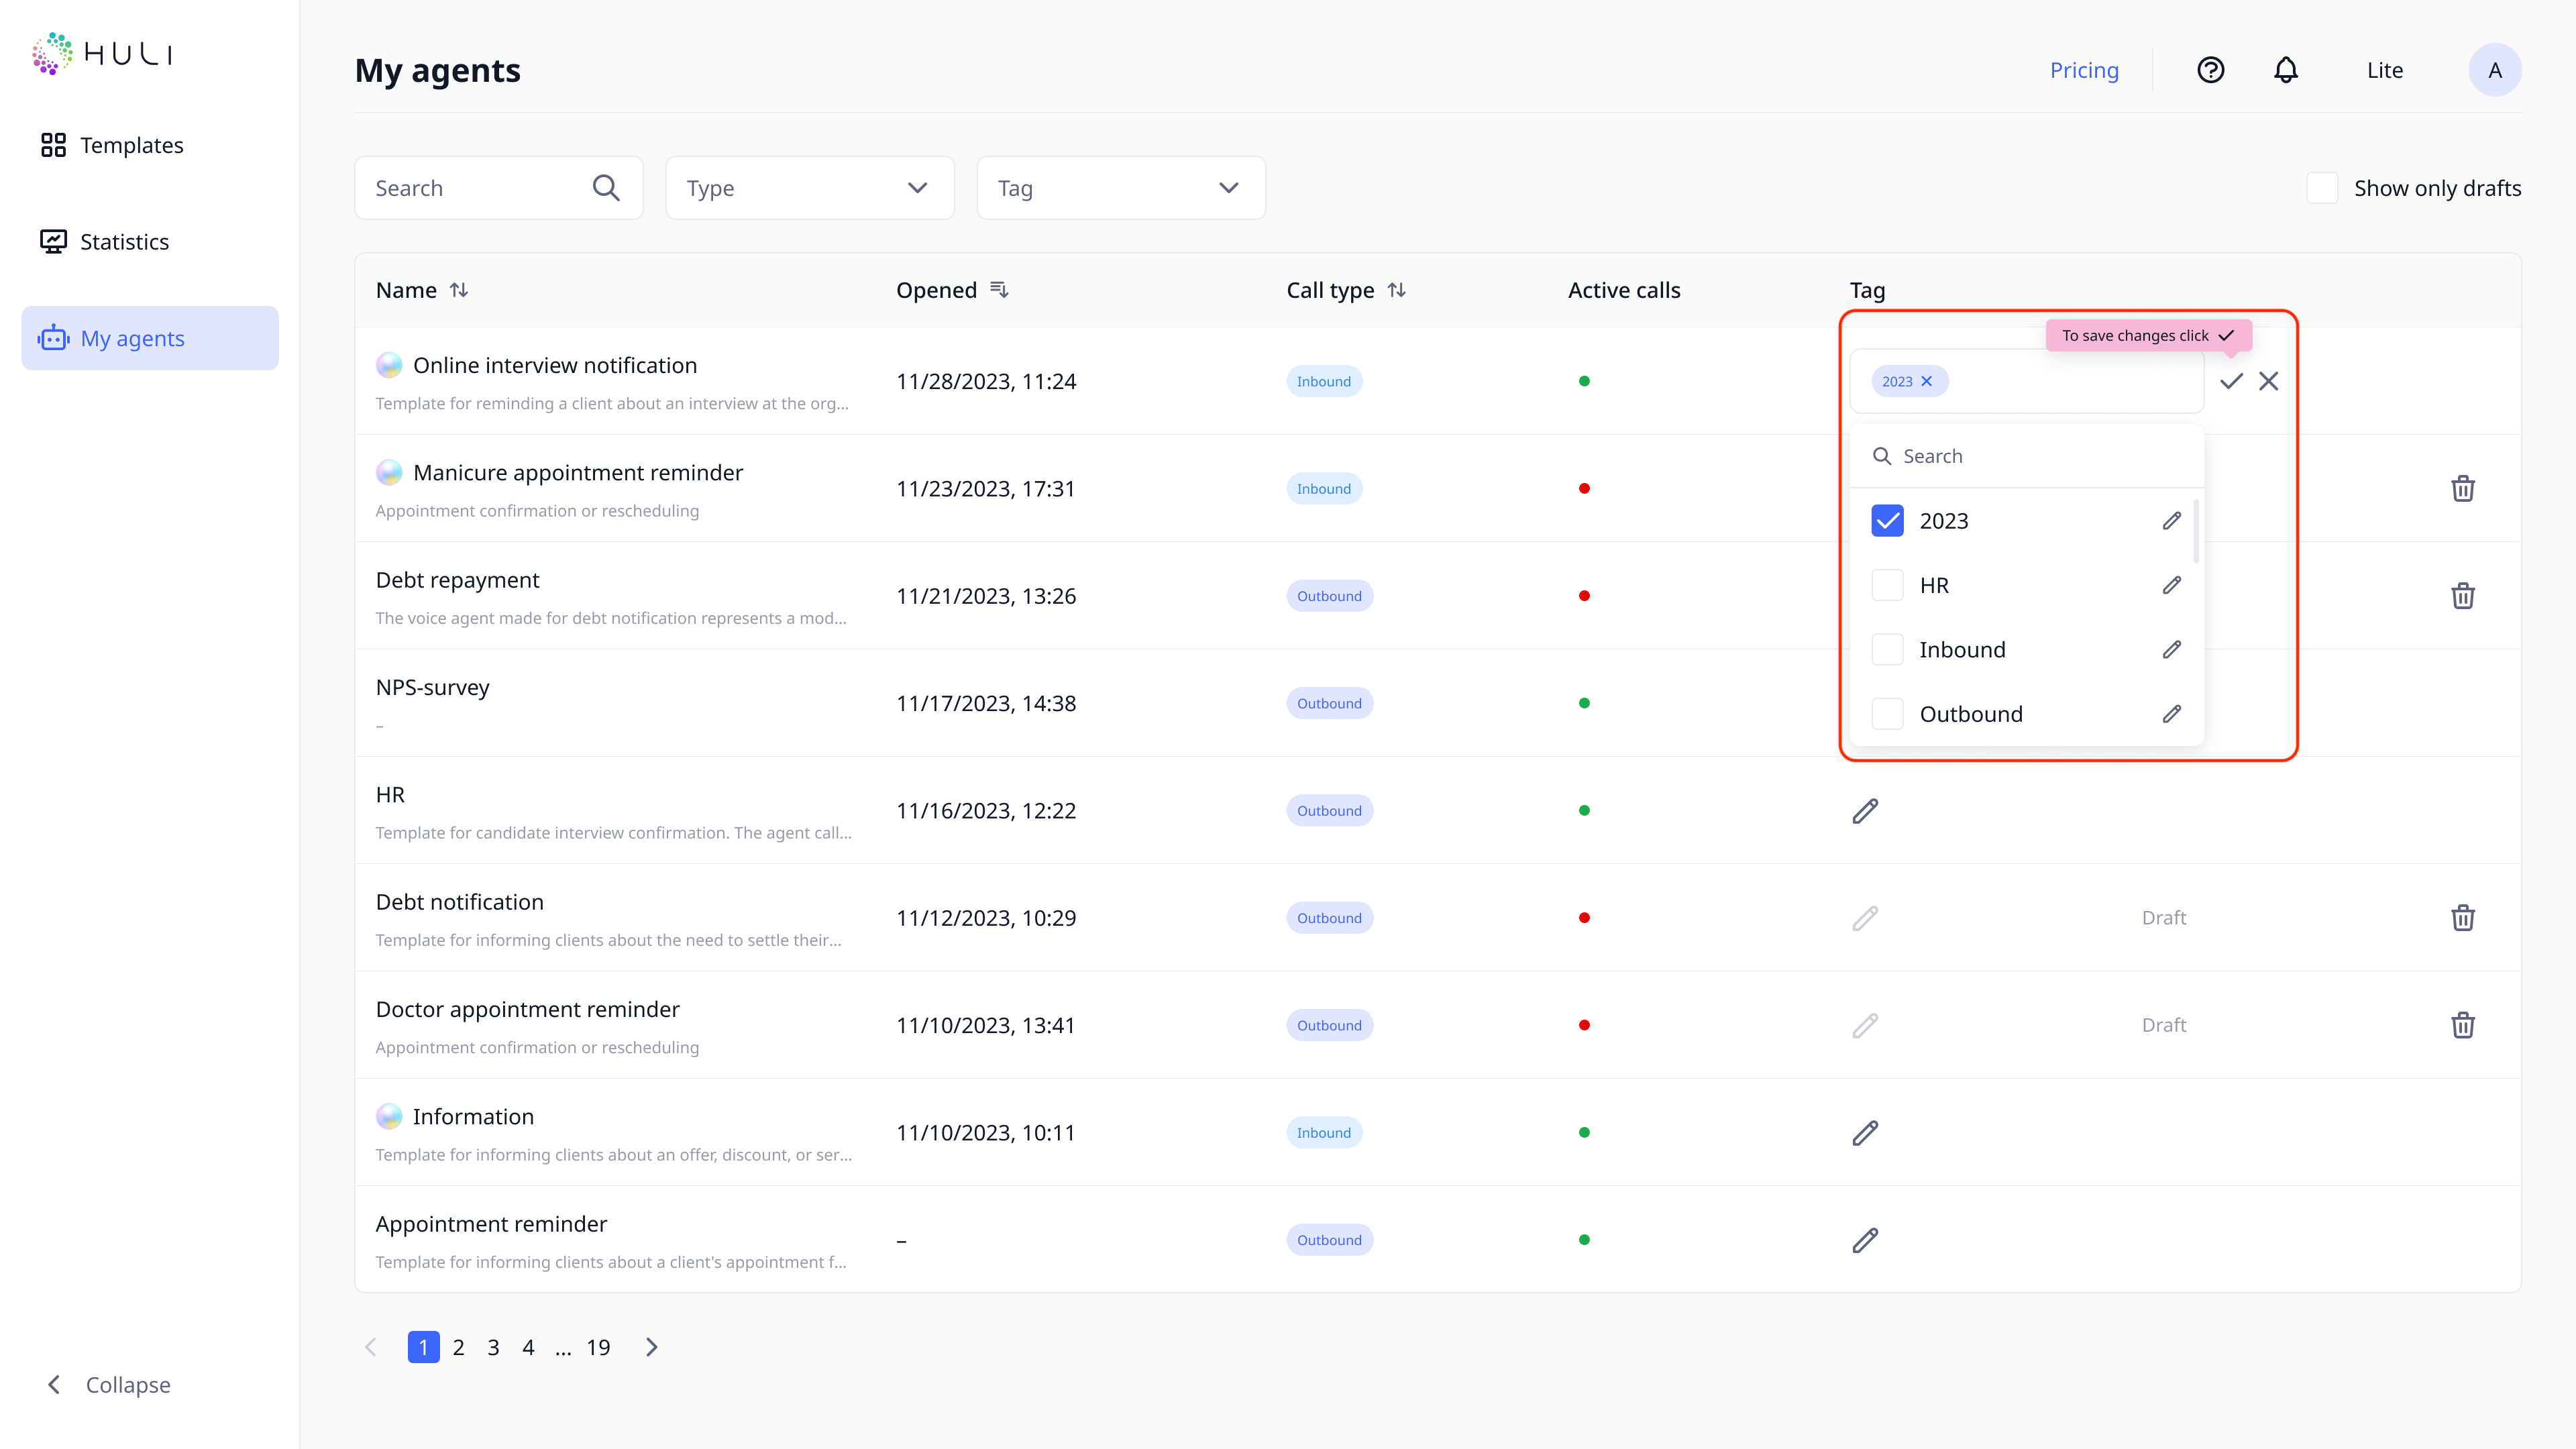2576x1449 pixels.
Task: Click the pencil icon in the Information row
Action: 1864,1133
